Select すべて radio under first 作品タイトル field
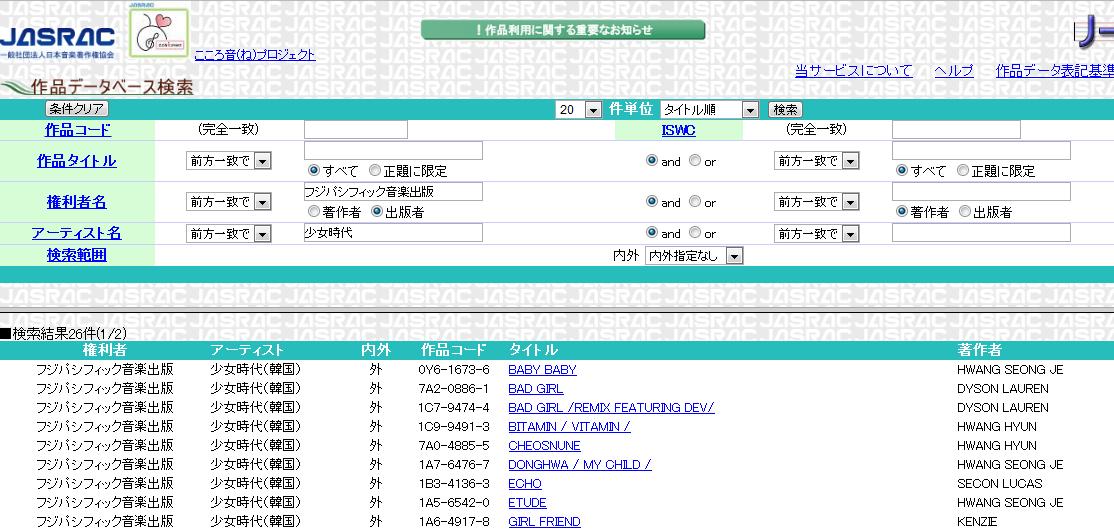The image size is (1114, 531). coord(313,171)
